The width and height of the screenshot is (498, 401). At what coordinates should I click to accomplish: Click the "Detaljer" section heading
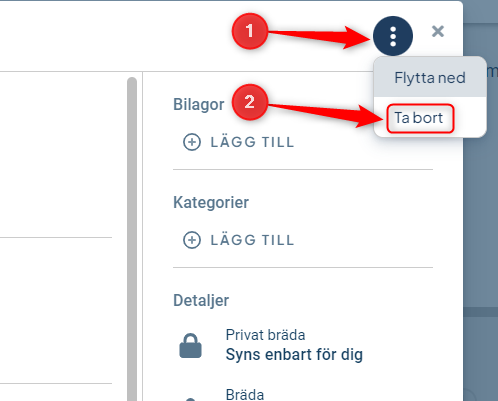201,301
